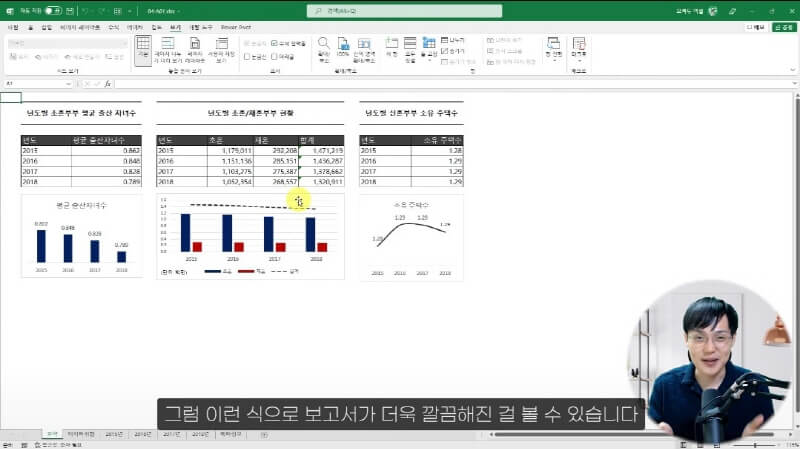Screen dimensions: 800x449
Task: Expand the Name Box dropdown
Action: coord(68,84)
